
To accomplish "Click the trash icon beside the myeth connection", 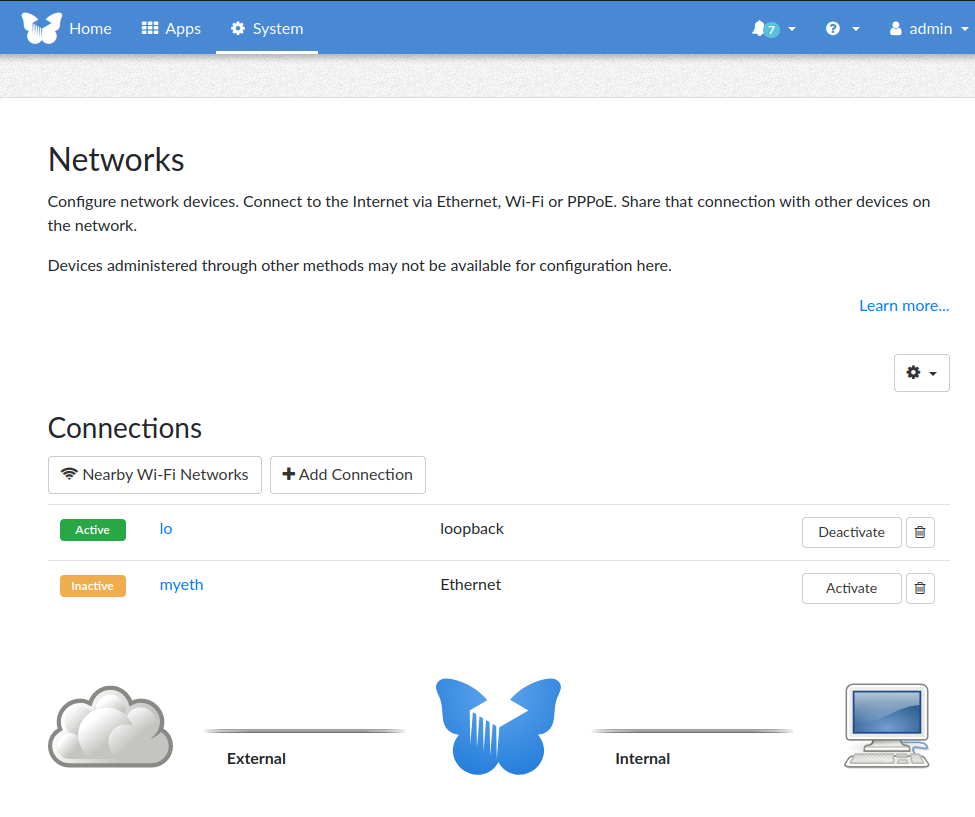I will pyautogui.click(x=919, y=588).
